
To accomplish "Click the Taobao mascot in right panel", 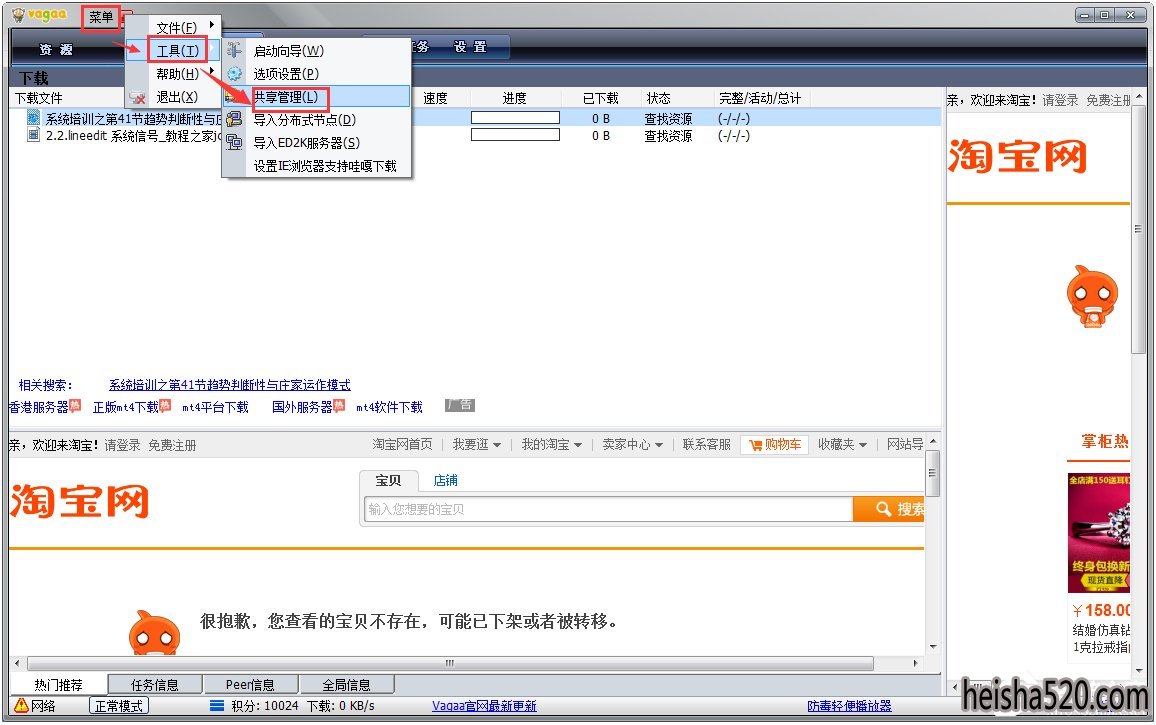I will (1092, 296).
